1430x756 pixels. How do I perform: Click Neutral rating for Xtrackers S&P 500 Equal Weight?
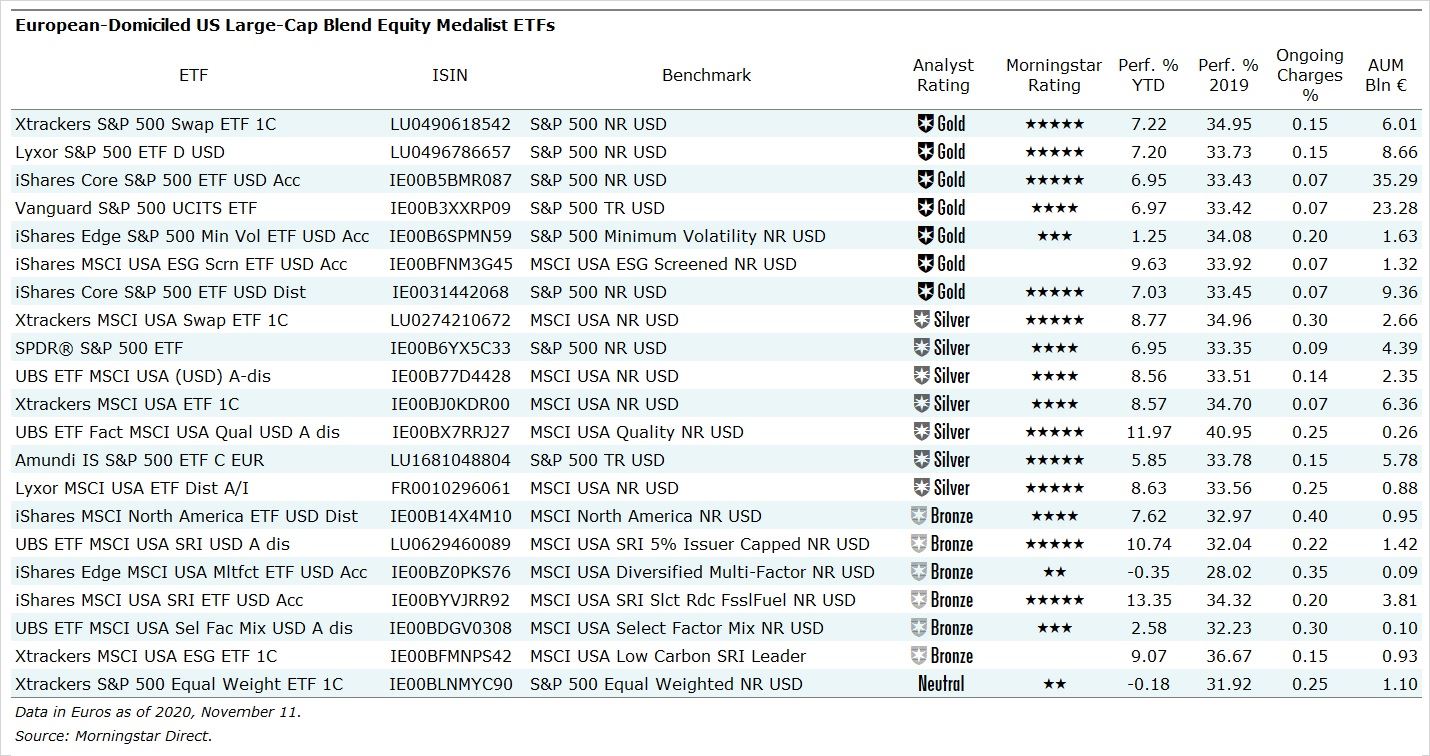941,684
